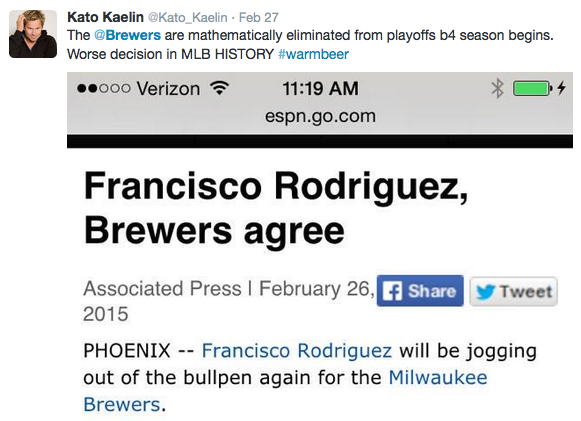Open the Milwaukee Brewers team link
The image size is (581, 421).
[285, 391]
